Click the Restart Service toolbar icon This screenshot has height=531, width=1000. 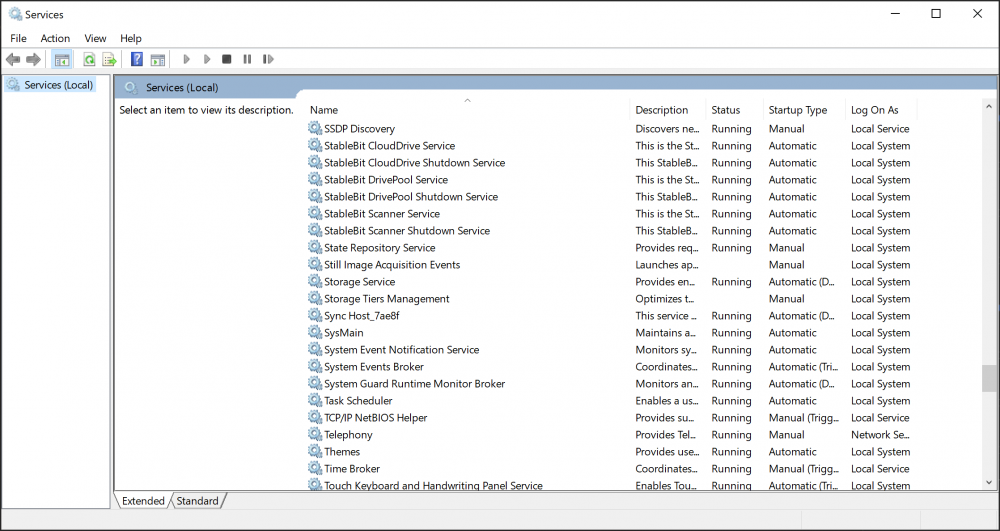tap(268, 59)
